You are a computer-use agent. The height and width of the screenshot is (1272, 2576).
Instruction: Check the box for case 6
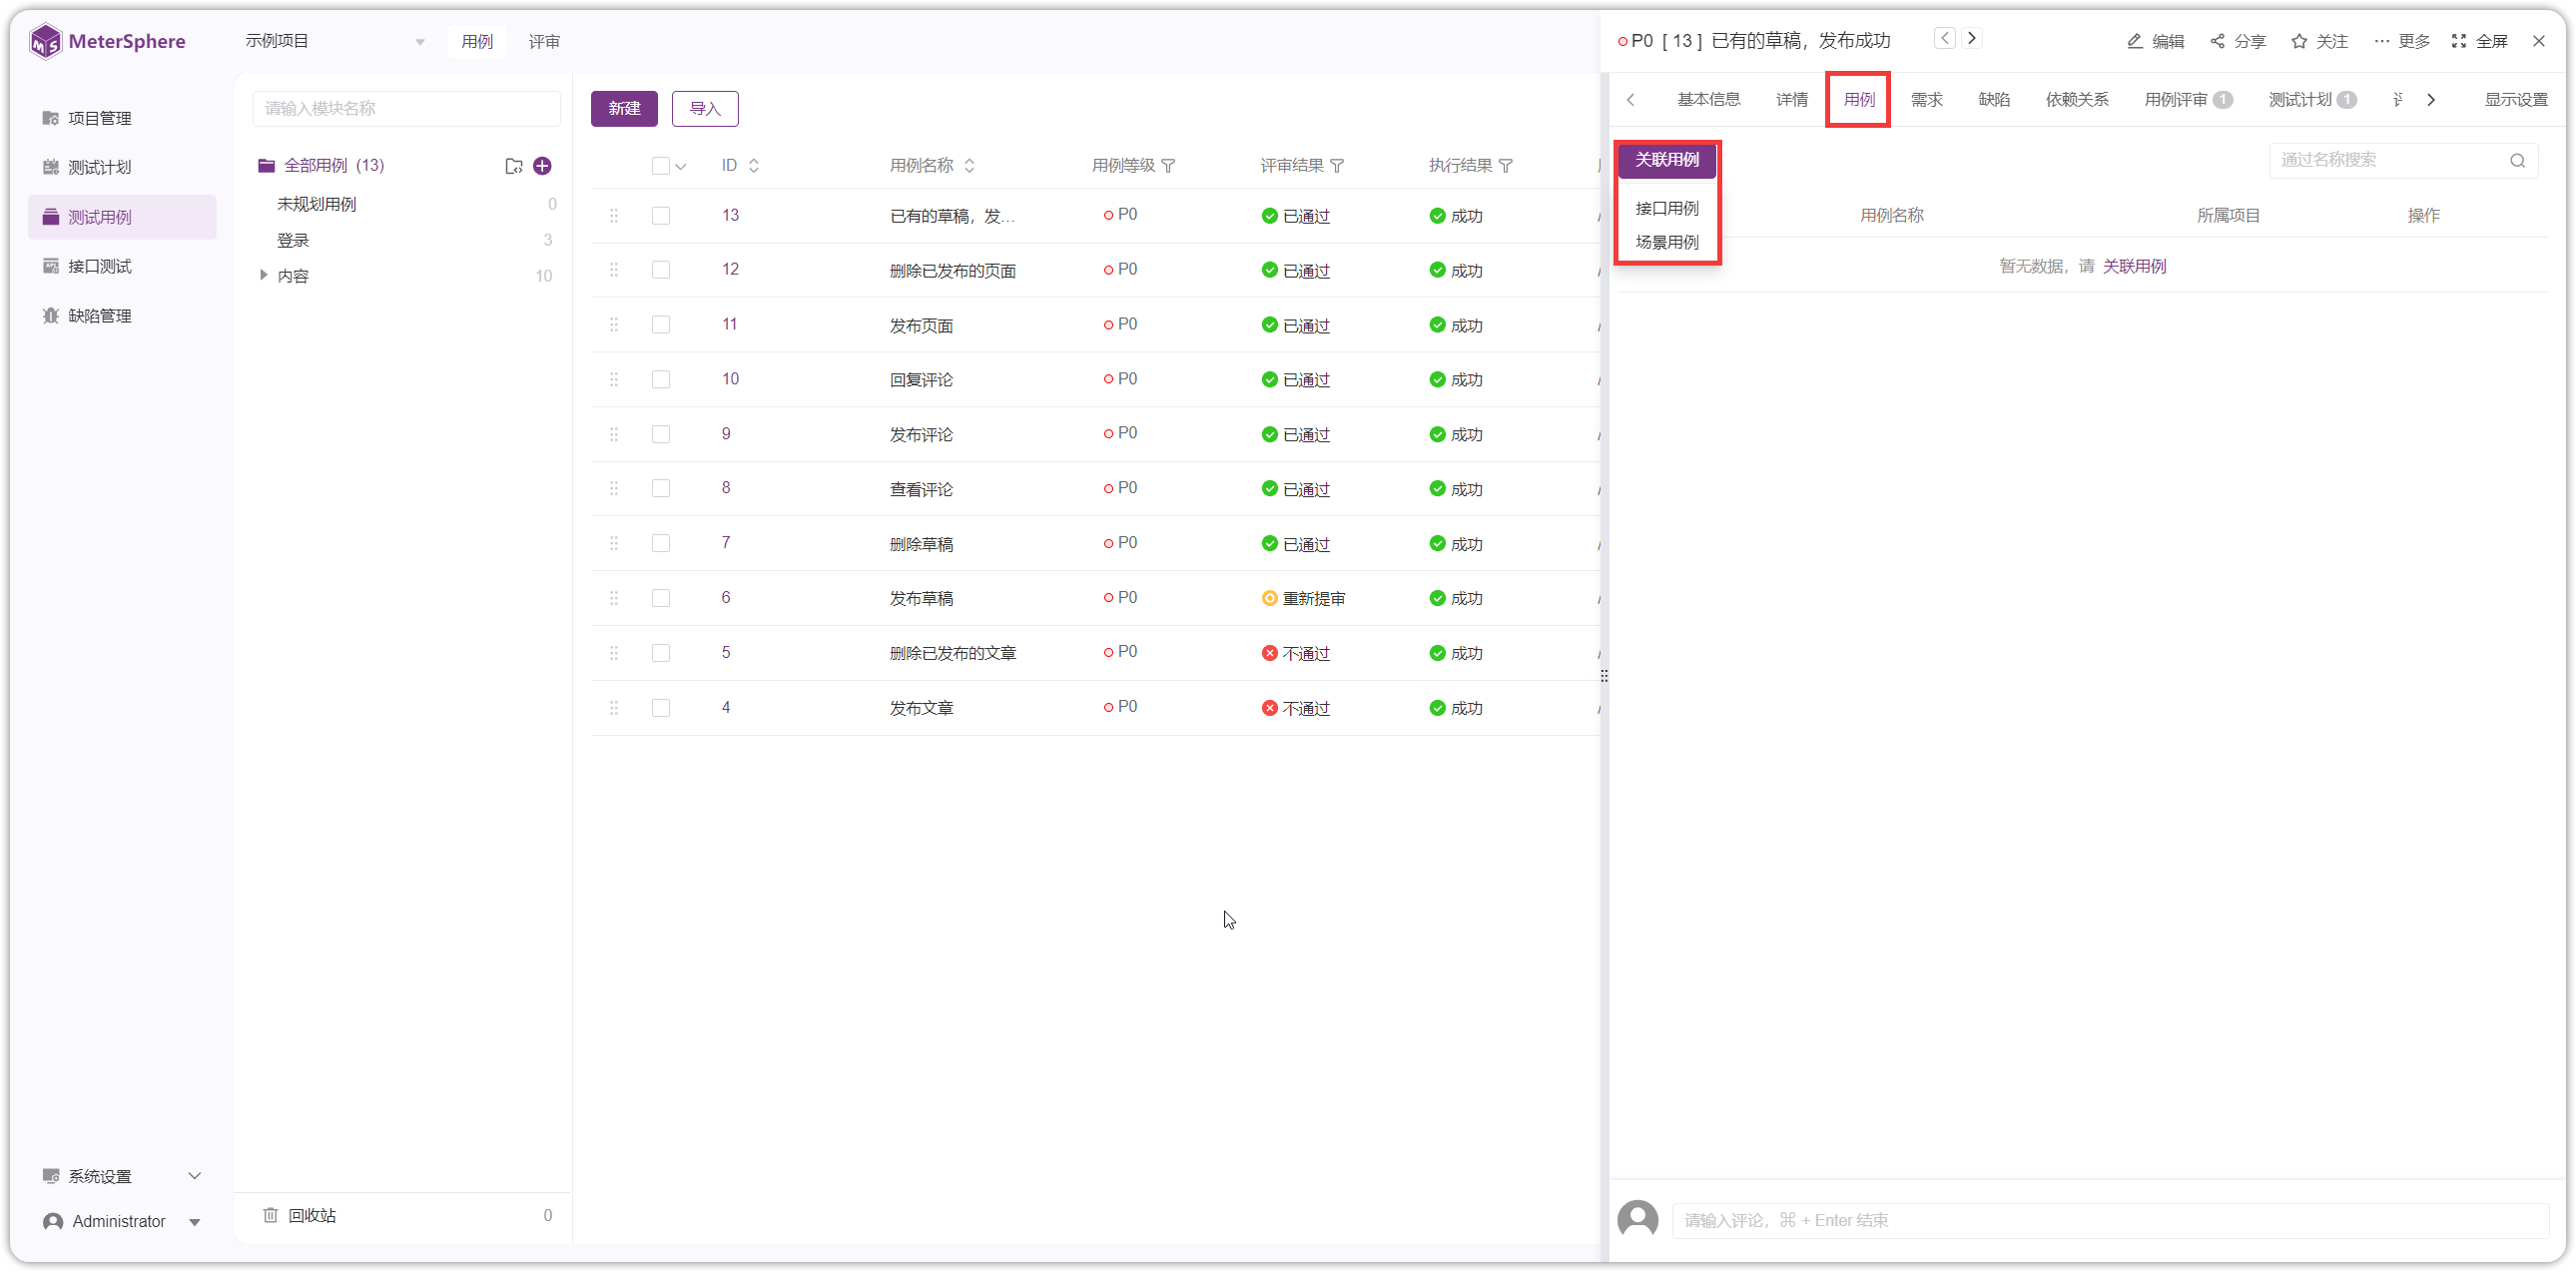click(660, 598)
